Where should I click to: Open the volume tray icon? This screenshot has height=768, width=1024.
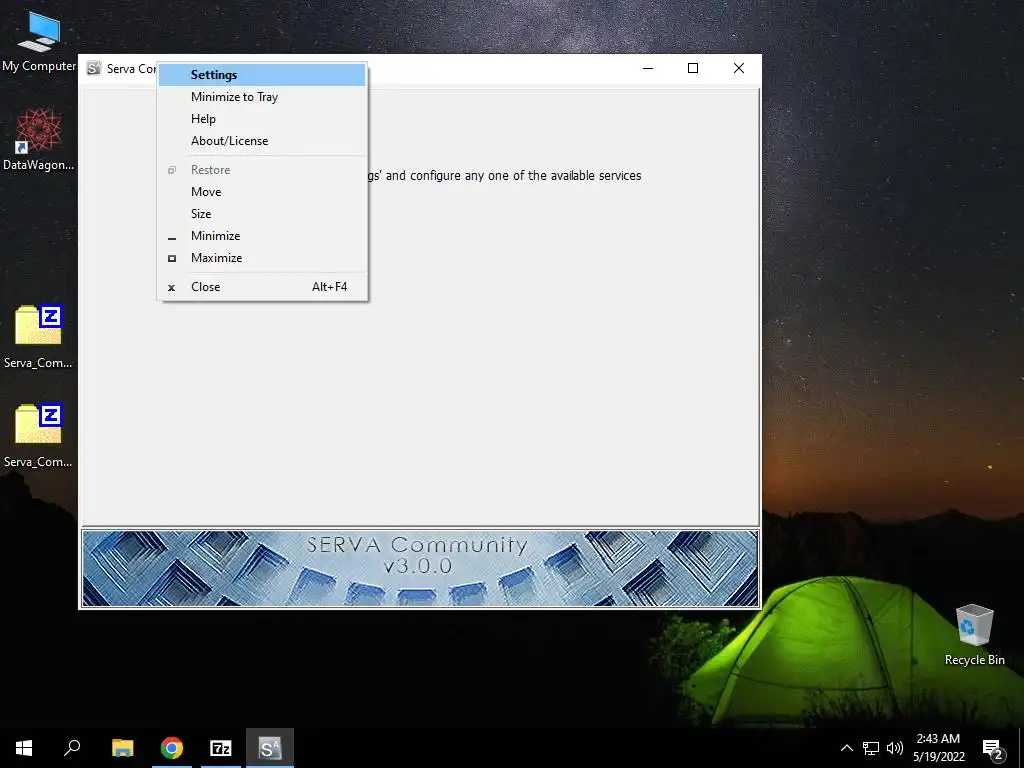895,748
